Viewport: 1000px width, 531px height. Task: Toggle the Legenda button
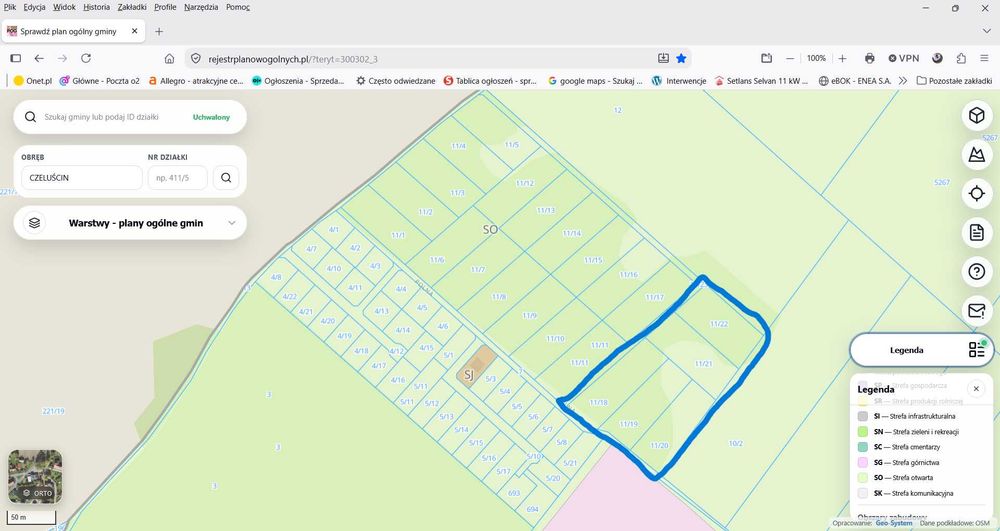tap(921, 350)
